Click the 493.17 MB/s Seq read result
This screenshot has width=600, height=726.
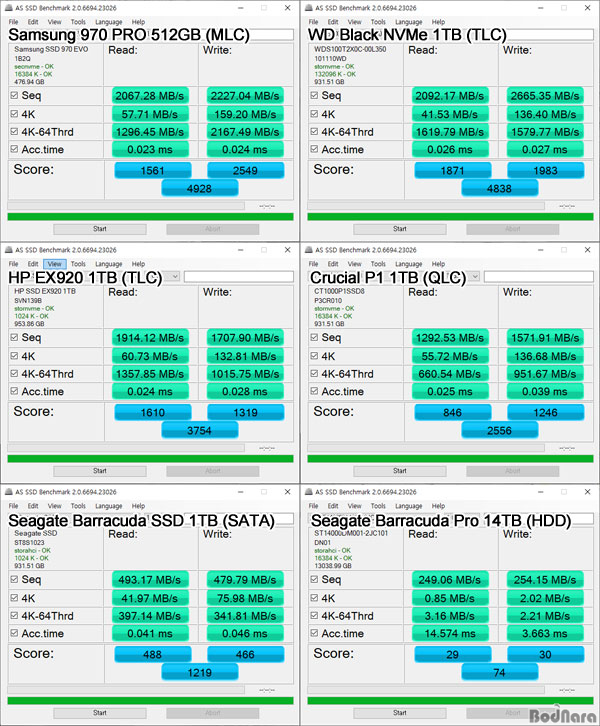pos(150,580)
